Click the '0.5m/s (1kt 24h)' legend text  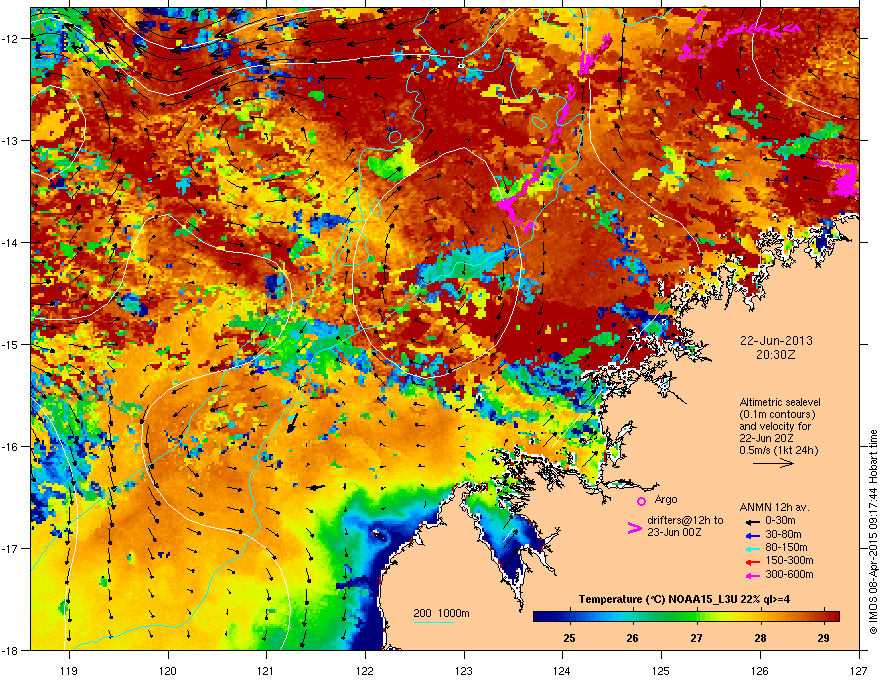(x=780, y=450)
